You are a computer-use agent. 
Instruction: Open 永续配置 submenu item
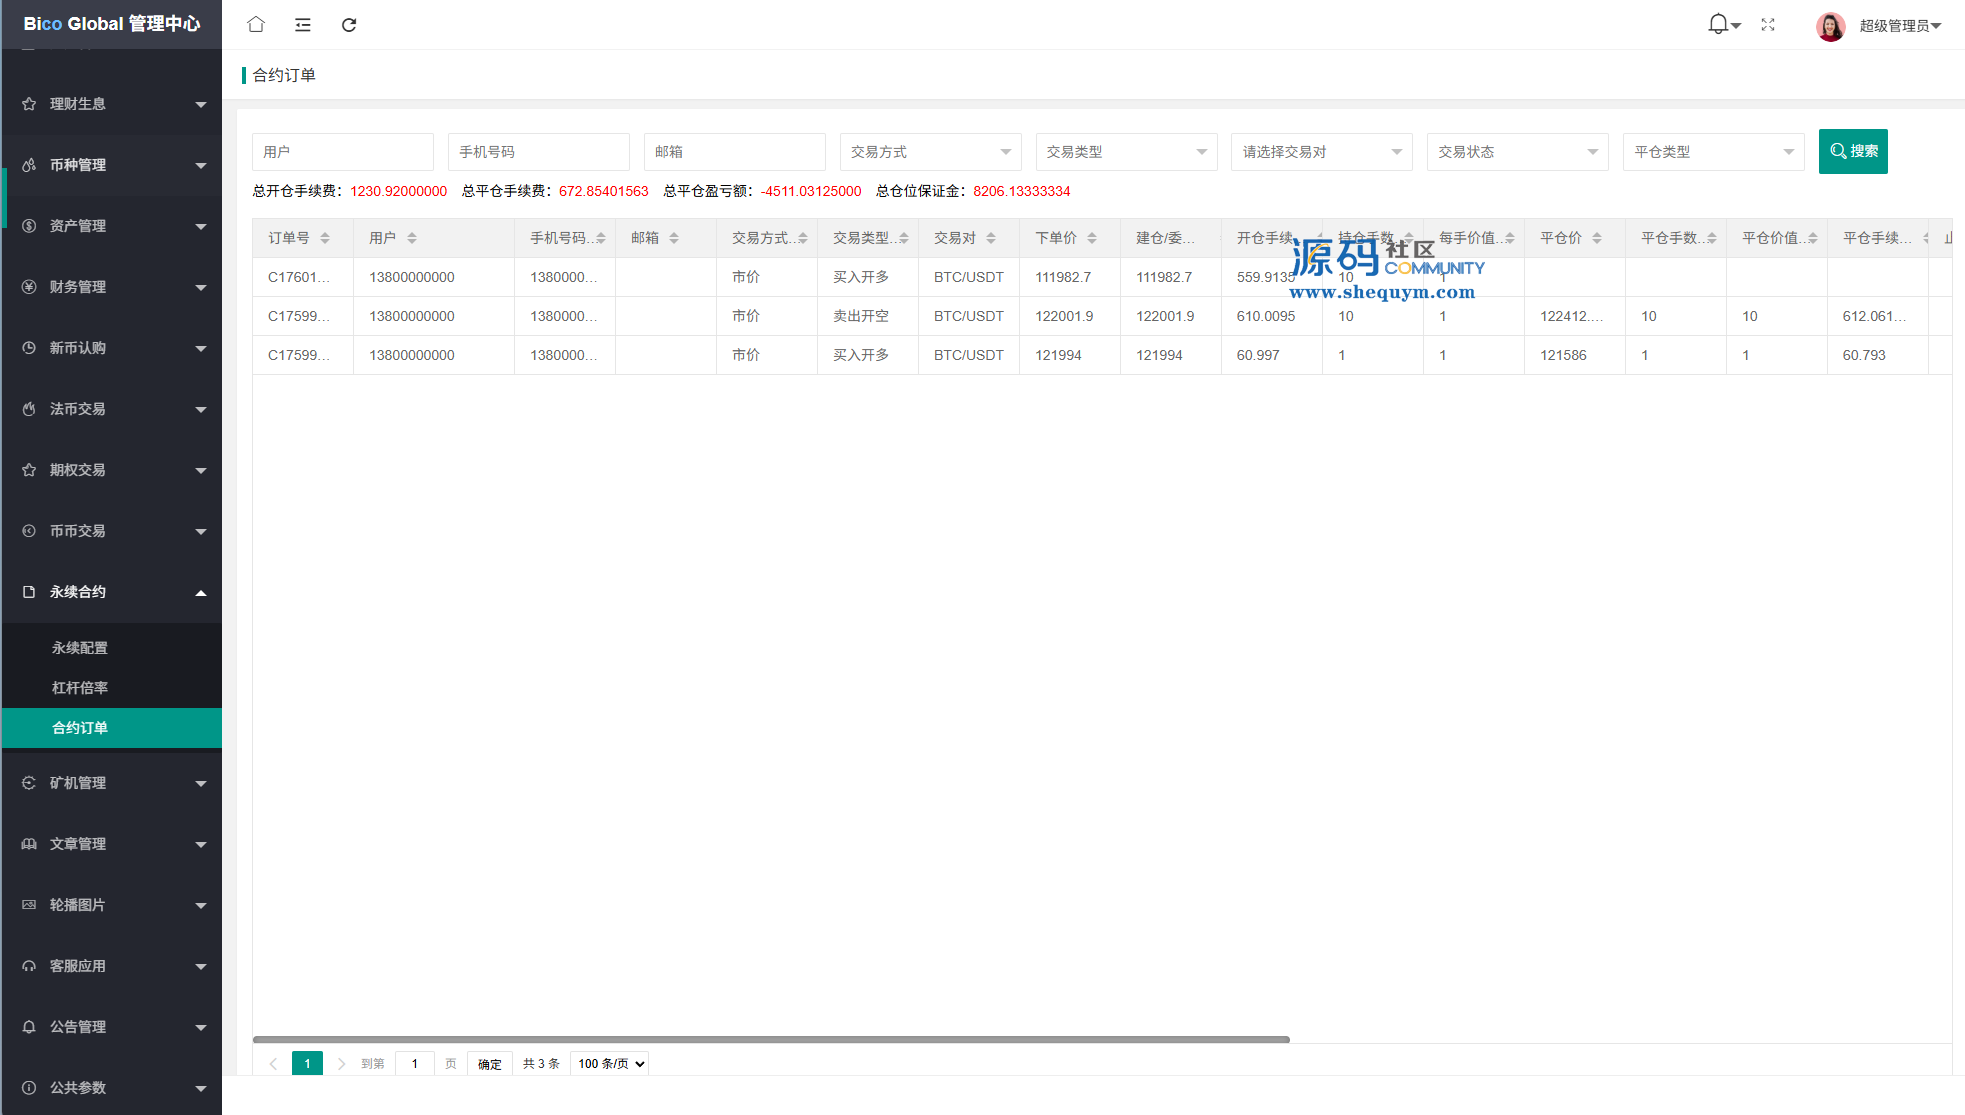(80, 648)
